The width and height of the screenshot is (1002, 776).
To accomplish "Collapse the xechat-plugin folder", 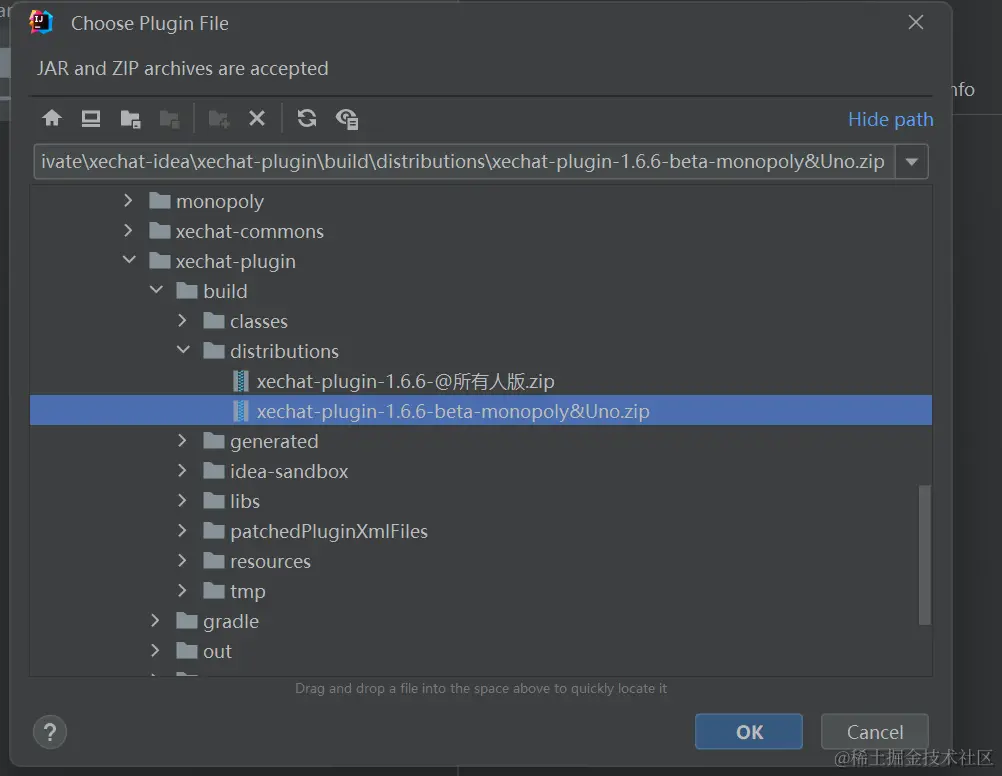I will [129, 260].
